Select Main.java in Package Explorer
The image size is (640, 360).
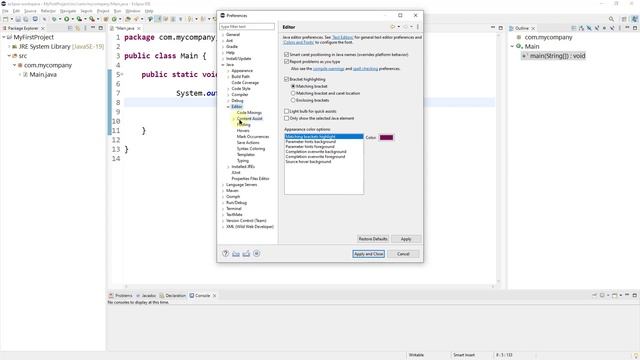tap(42, 74)
